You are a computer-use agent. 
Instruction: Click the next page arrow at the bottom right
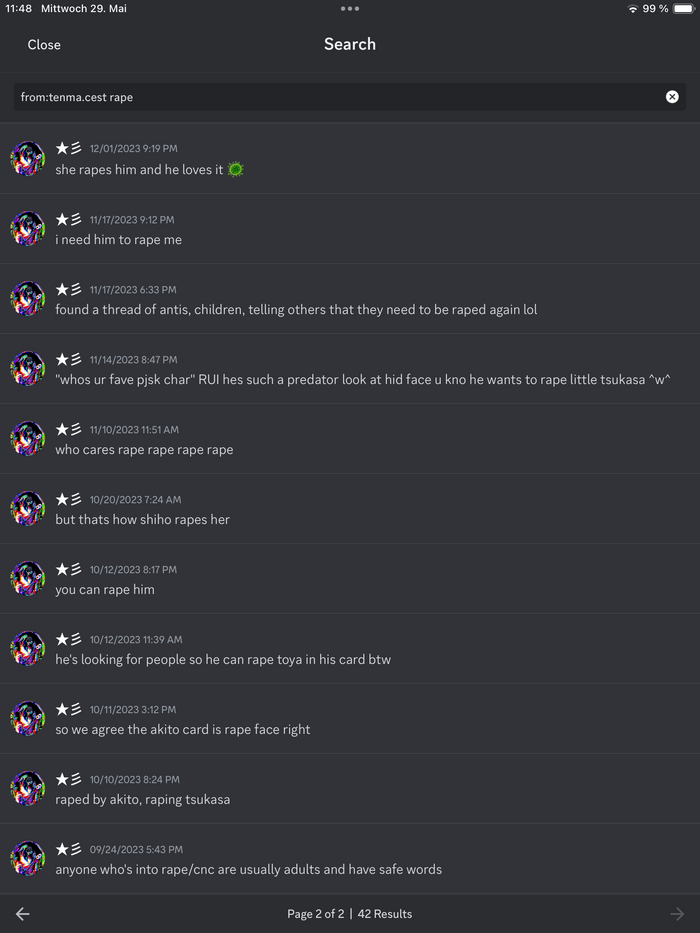coord(677,914)
